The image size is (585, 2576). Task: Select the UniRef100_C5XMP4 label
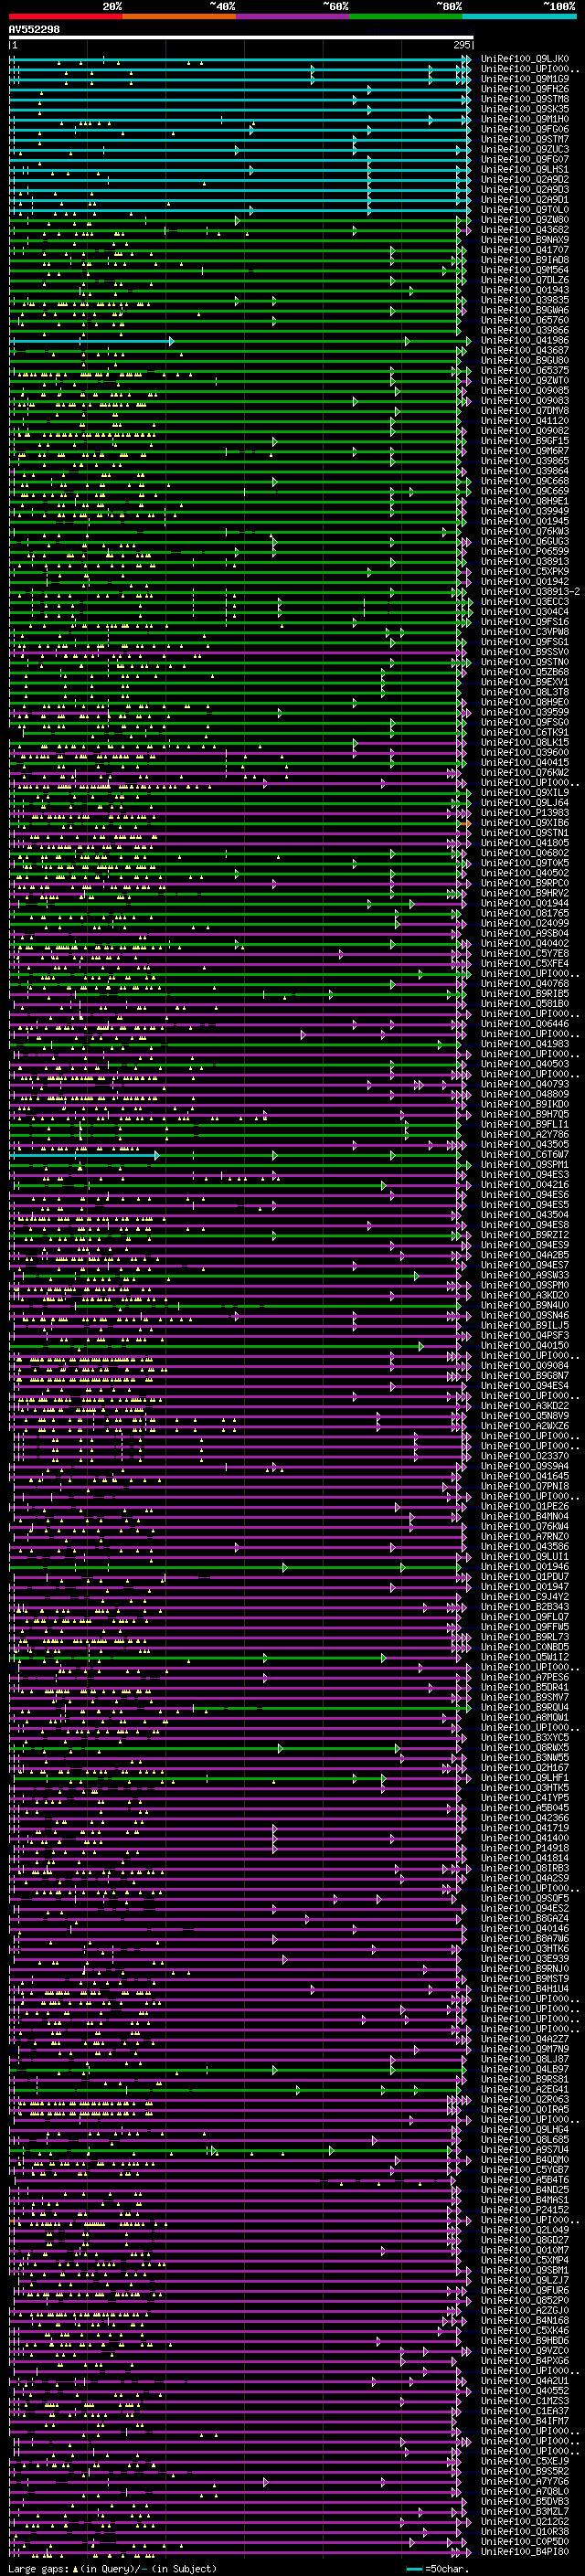coord(525,2260)
